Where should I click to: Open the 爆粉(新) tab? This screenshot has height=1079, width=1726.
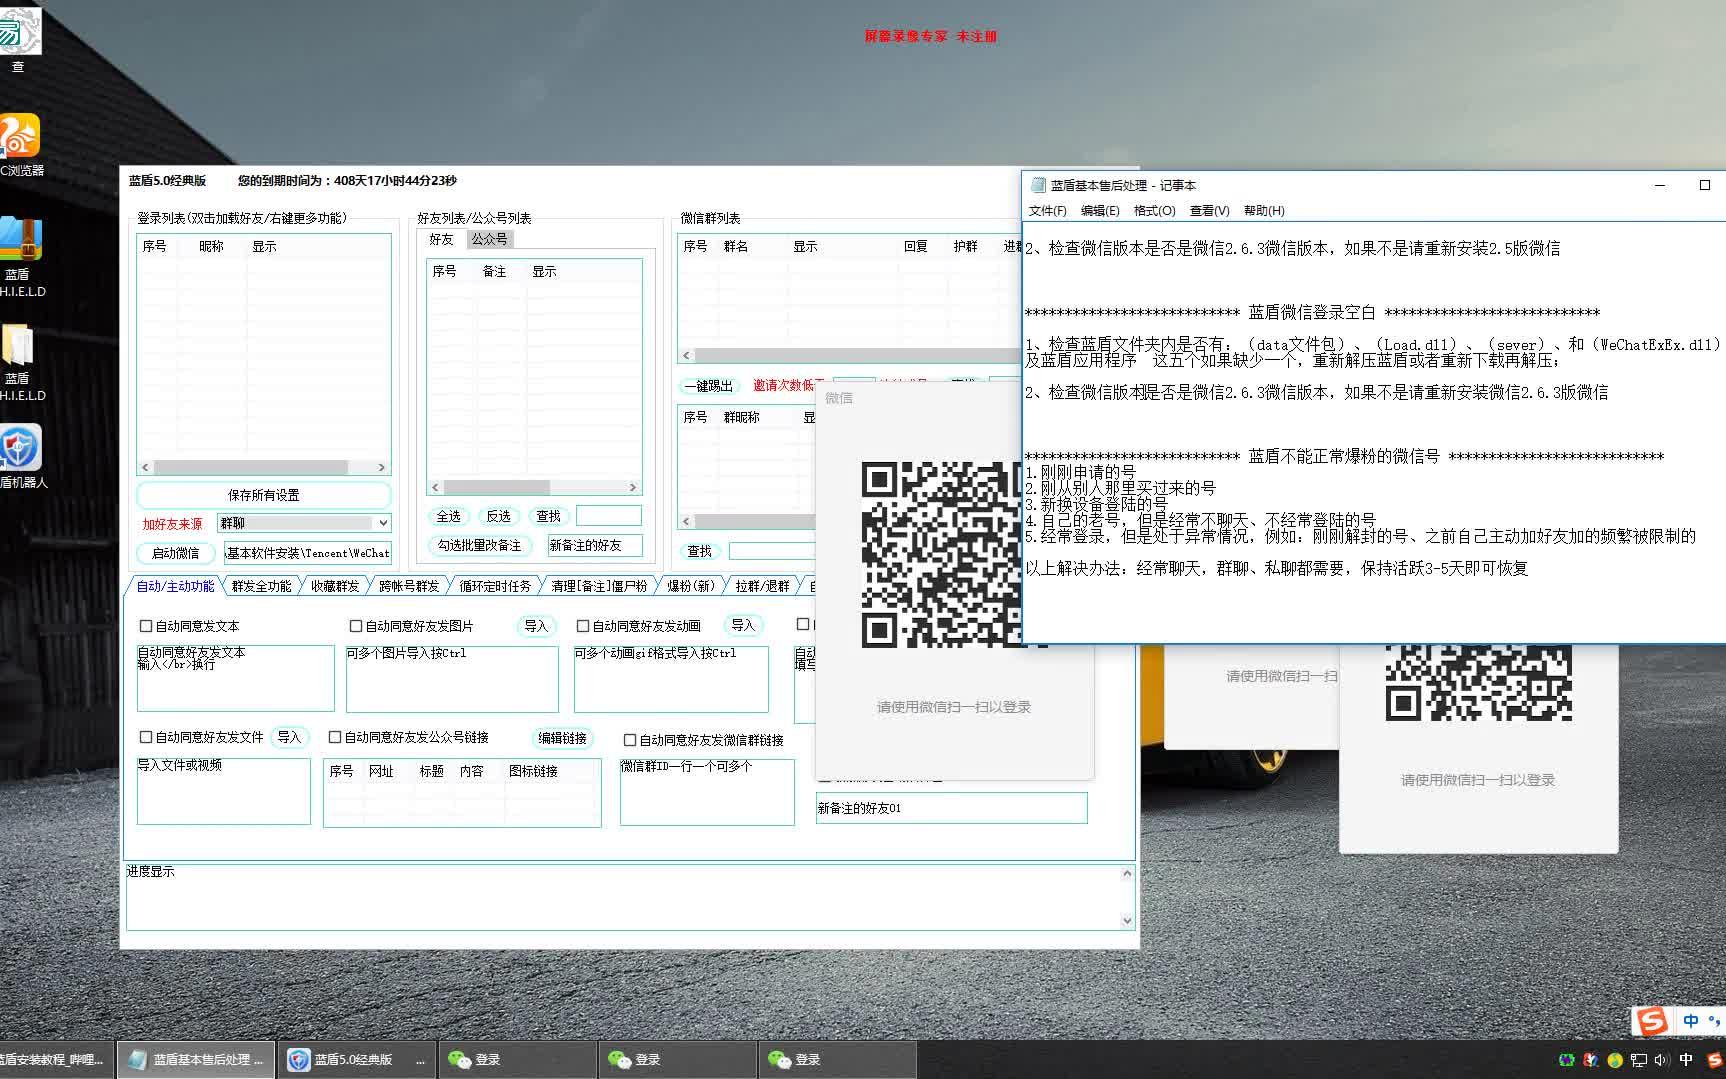tap(691, 586)
